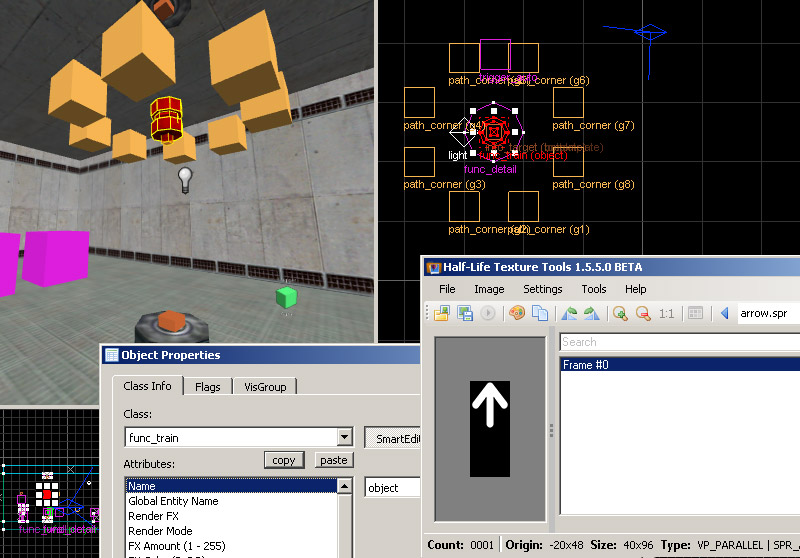Select the Render Mode attribute
Viewport: 800px width, 558px height.
232,530
